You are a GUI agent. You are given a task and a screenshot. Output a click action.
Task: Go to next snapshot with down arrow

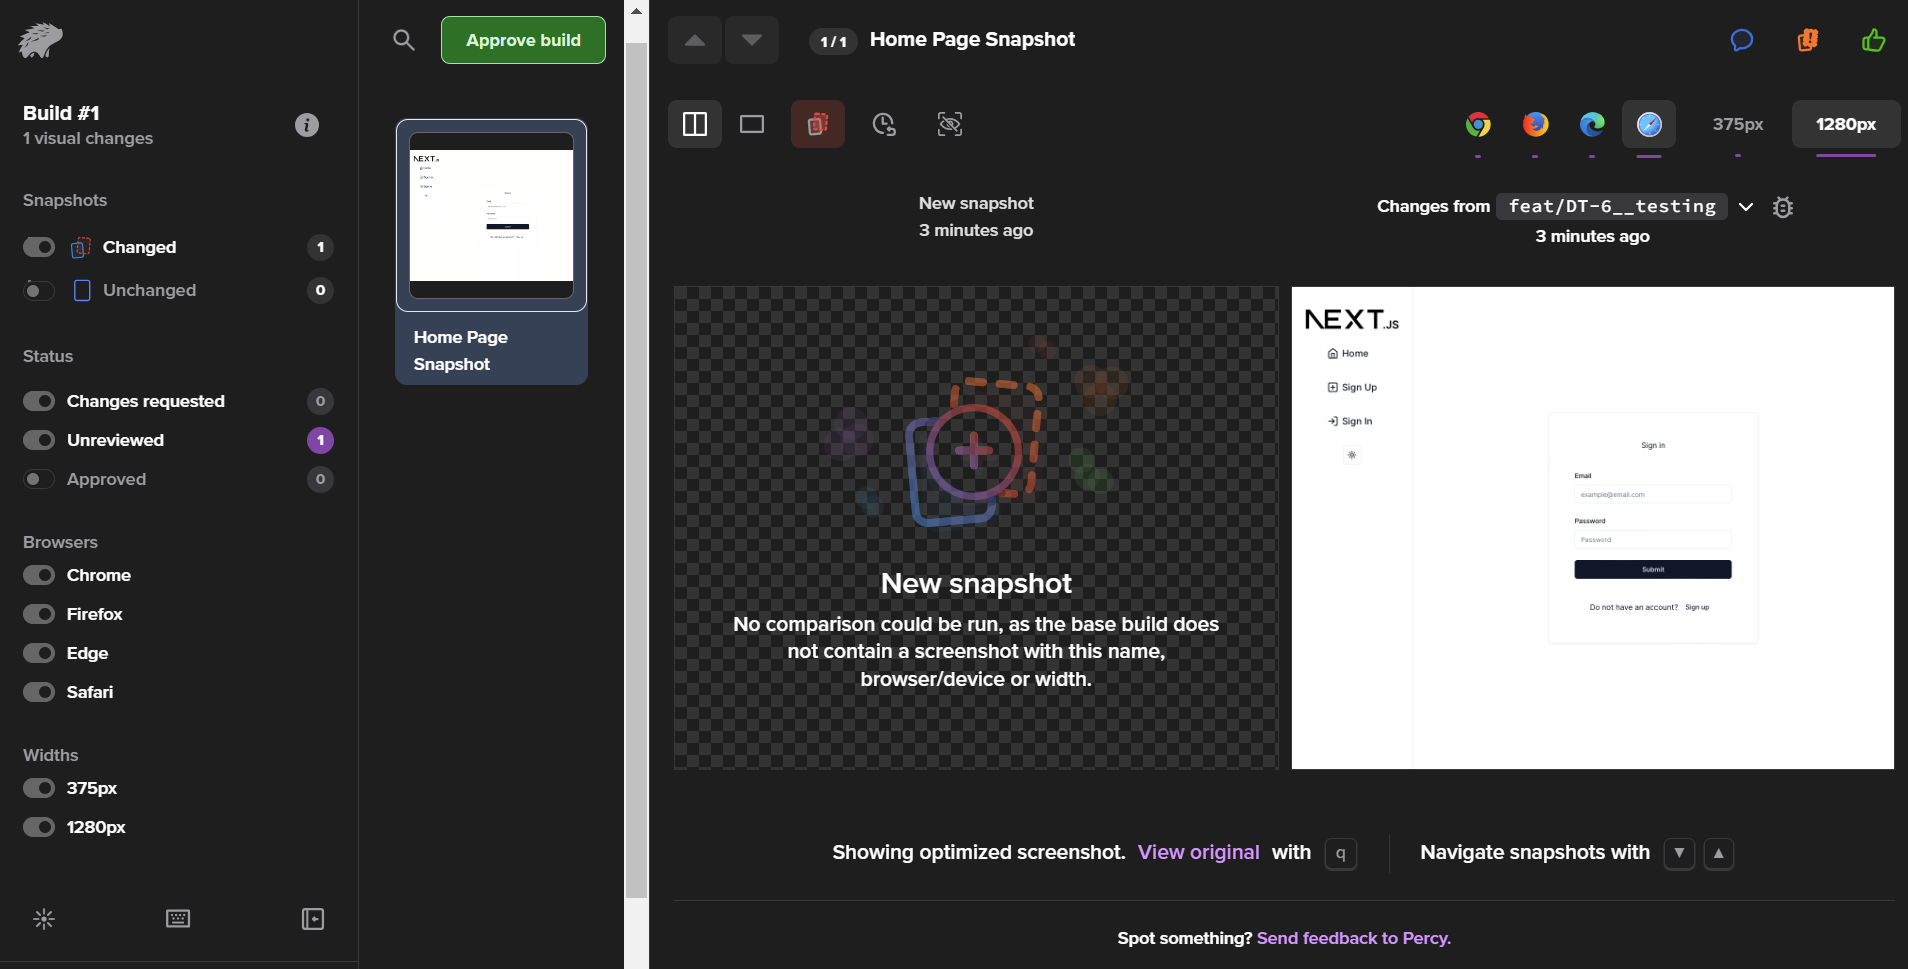pyautogui.click(x=752, y=40)
